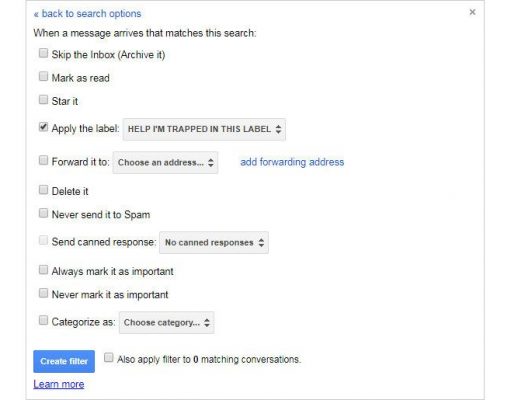Check Never mark it as important
This screenshot has width=511, height=400.
click(x=43, y=293)
